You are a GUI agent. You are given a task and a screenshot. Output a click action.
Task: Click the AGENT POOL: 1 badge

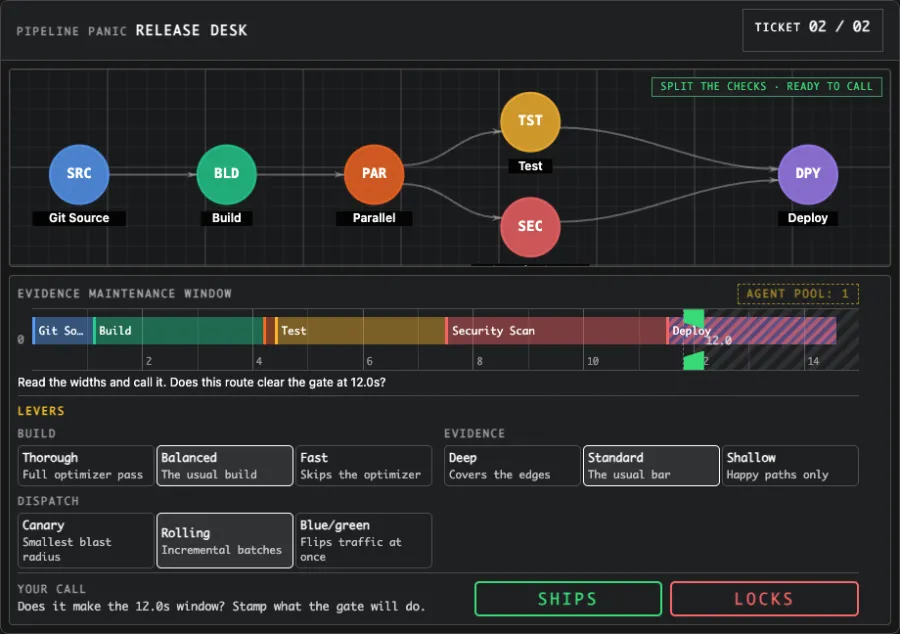[798, 294]
